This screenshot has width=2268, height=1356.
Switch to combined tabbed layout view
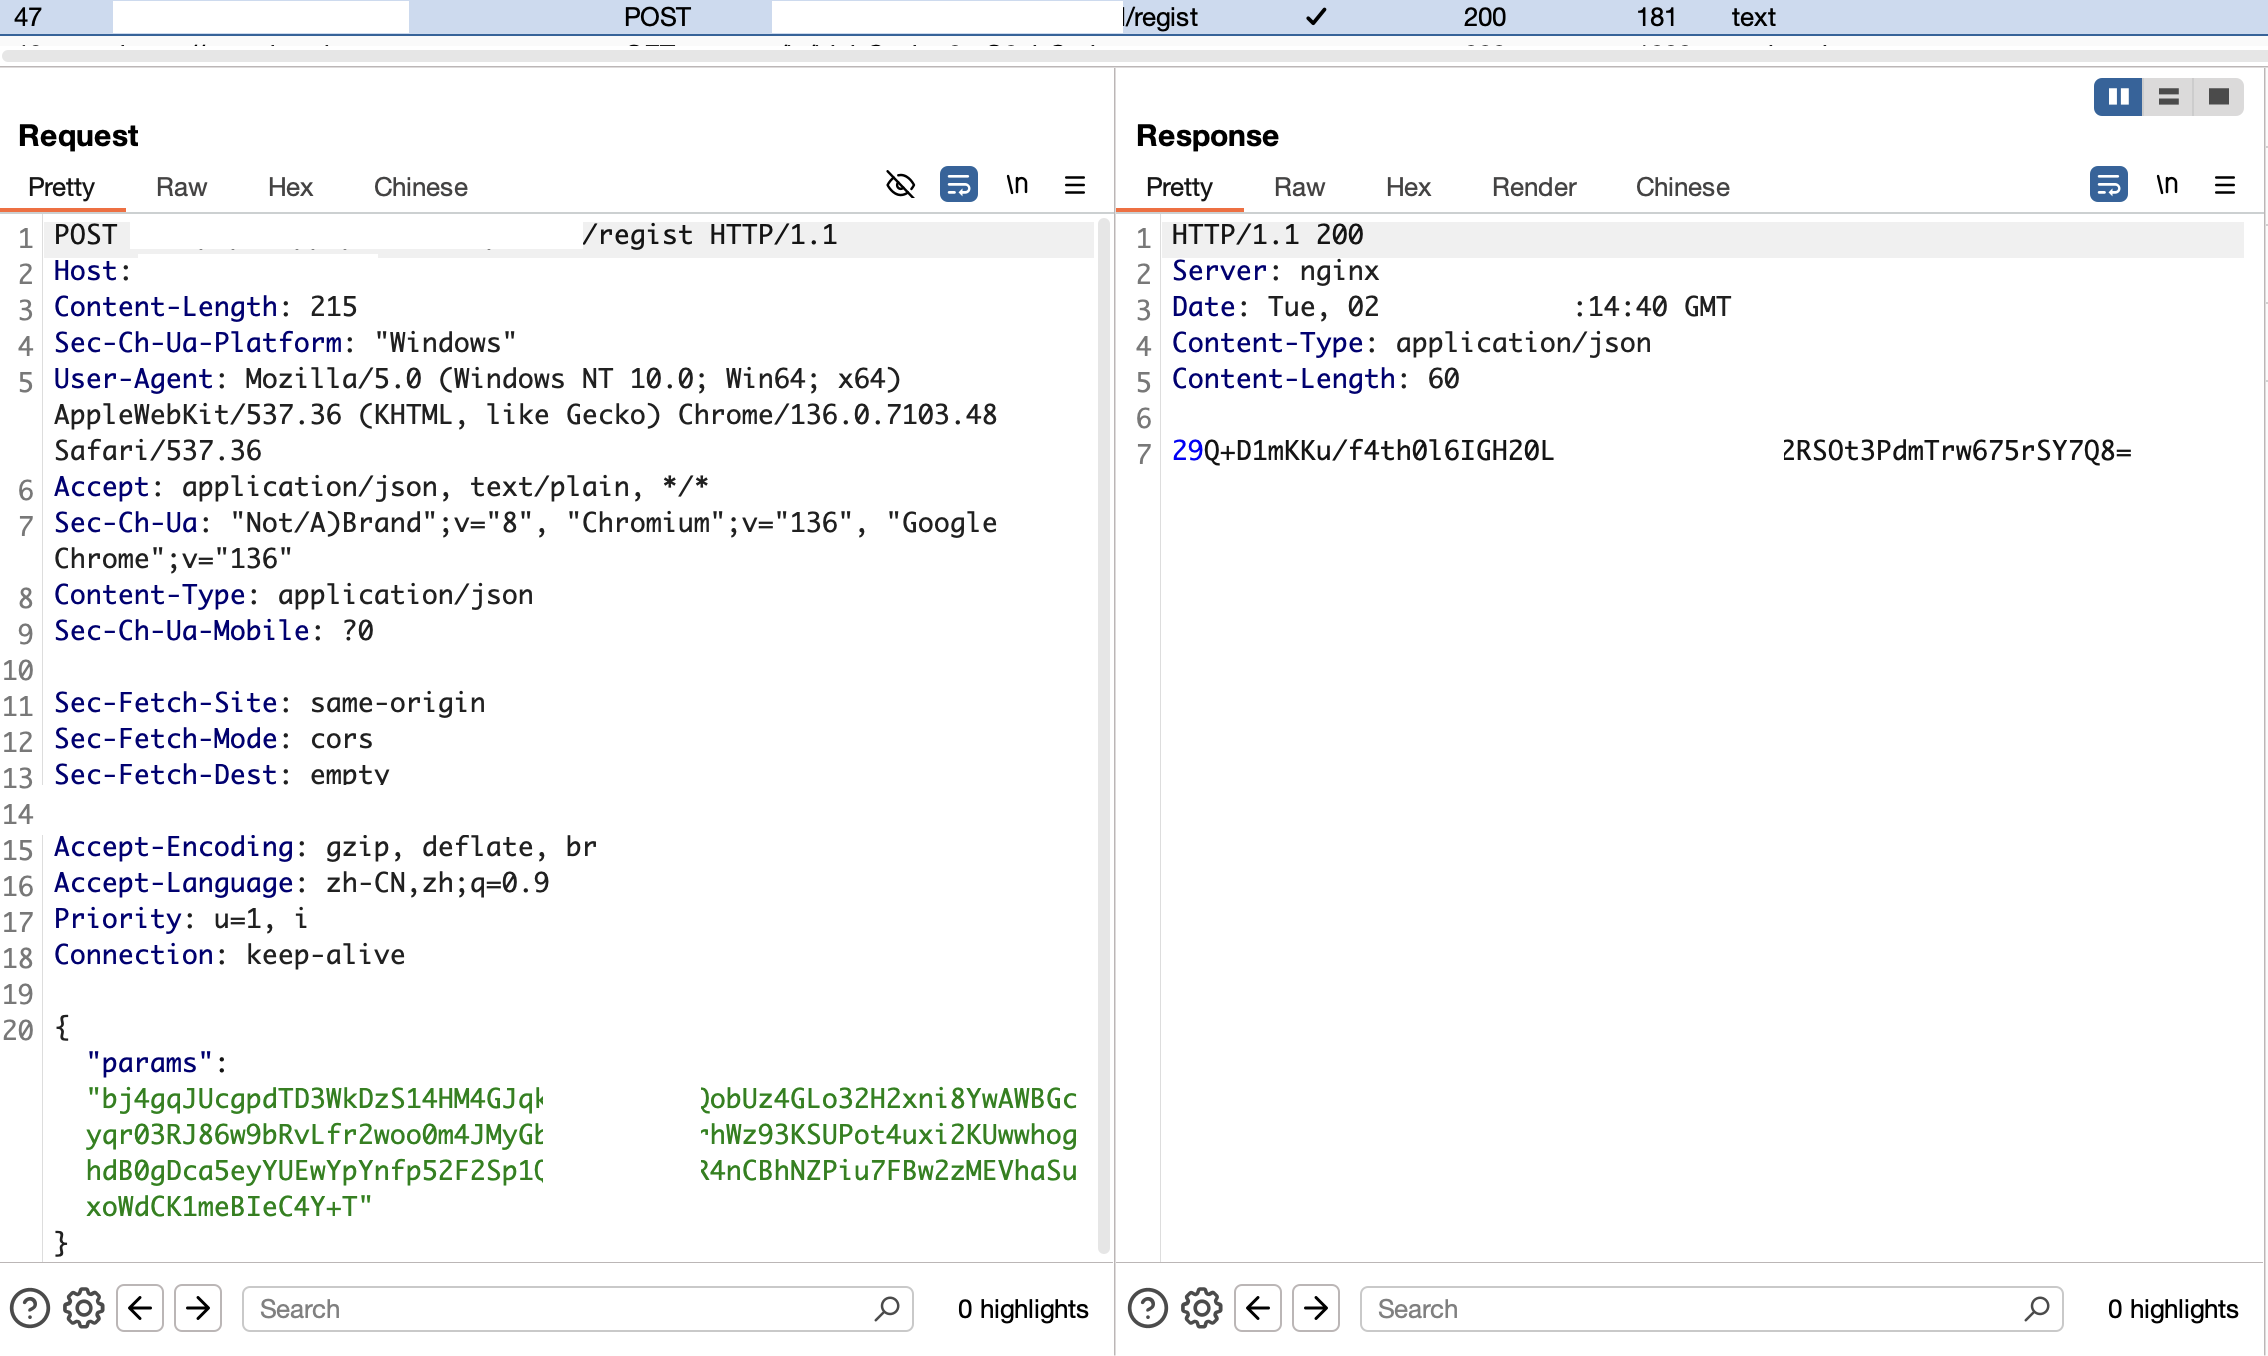coord(2218,97)
